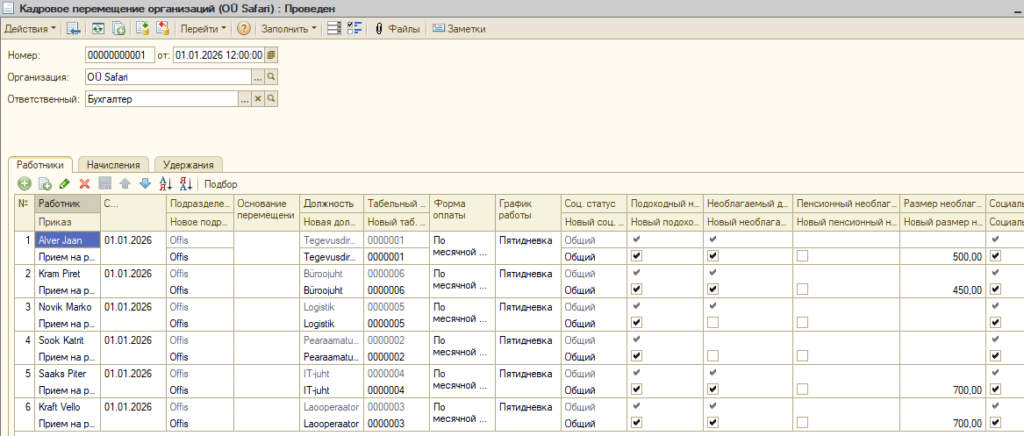Open the Файлы attachments button
Image resolution: width=1024 pixels, height=436 pixels.
click(397, 29)
